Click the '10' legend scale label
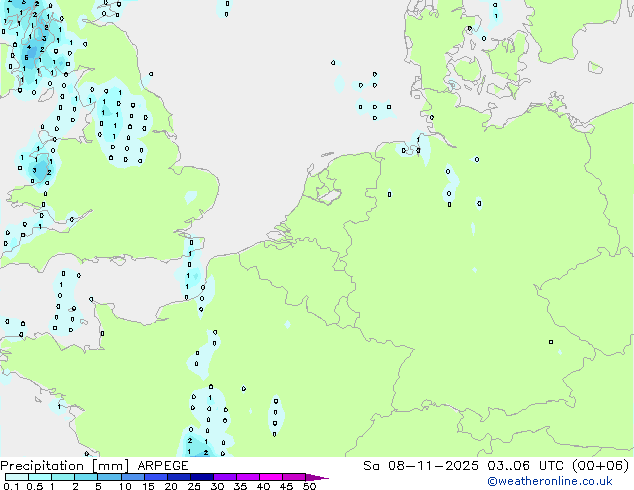Screen dimensions: 634x490 click(125, 486)
